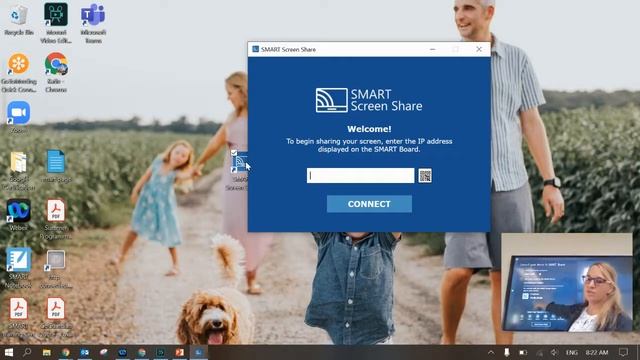This screenshot has height=360, width=640.
Task: Open the Google Chrome desktop shortcut
Action: [56, 72]
